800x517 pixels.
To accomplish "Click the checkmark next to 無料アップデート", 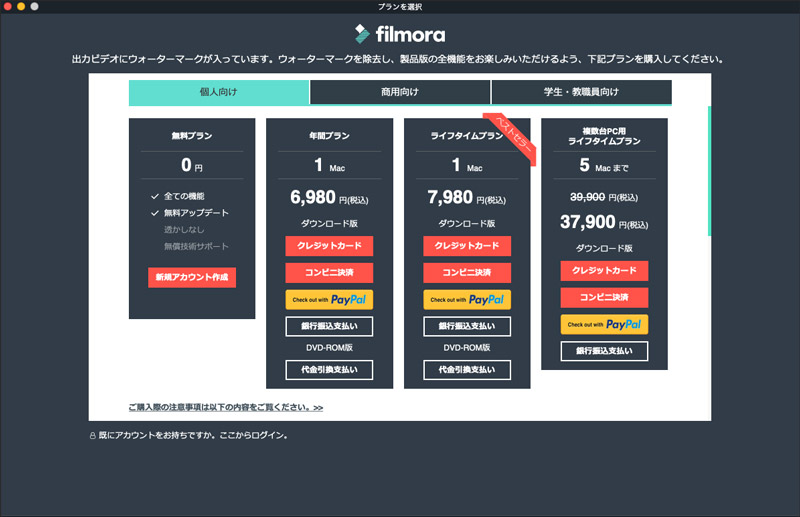I will click(x=155, y=213).
